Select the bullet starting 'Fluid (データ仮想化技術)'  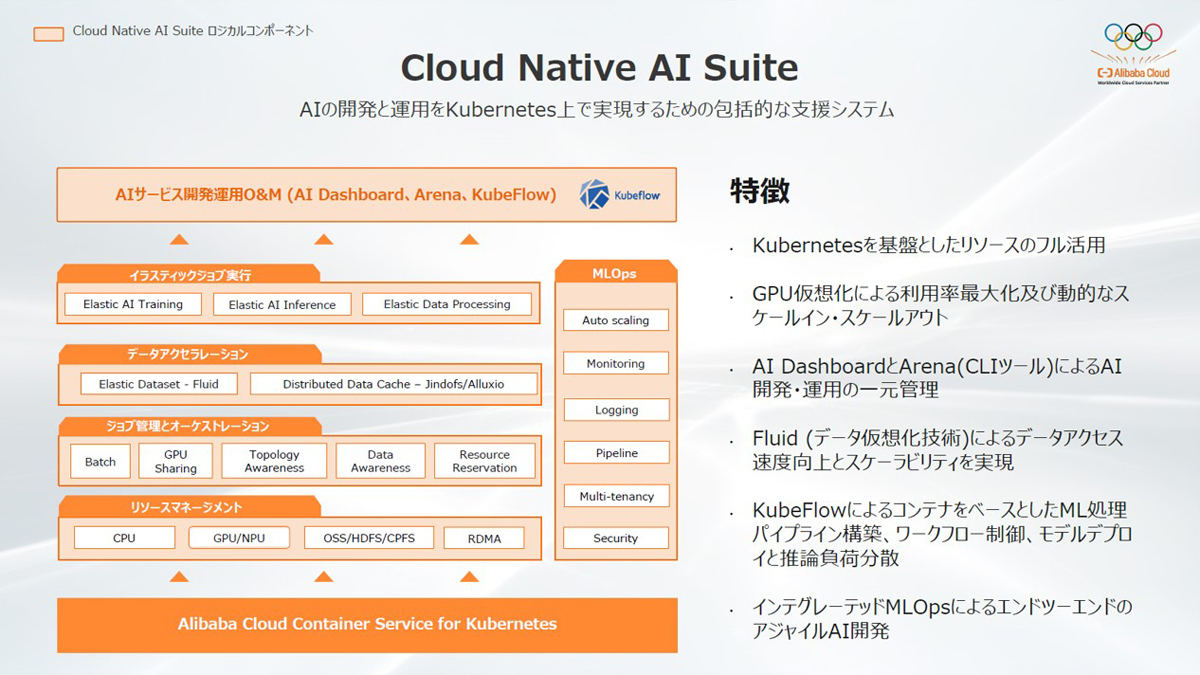pyautogui.click(x=938, y=450)
